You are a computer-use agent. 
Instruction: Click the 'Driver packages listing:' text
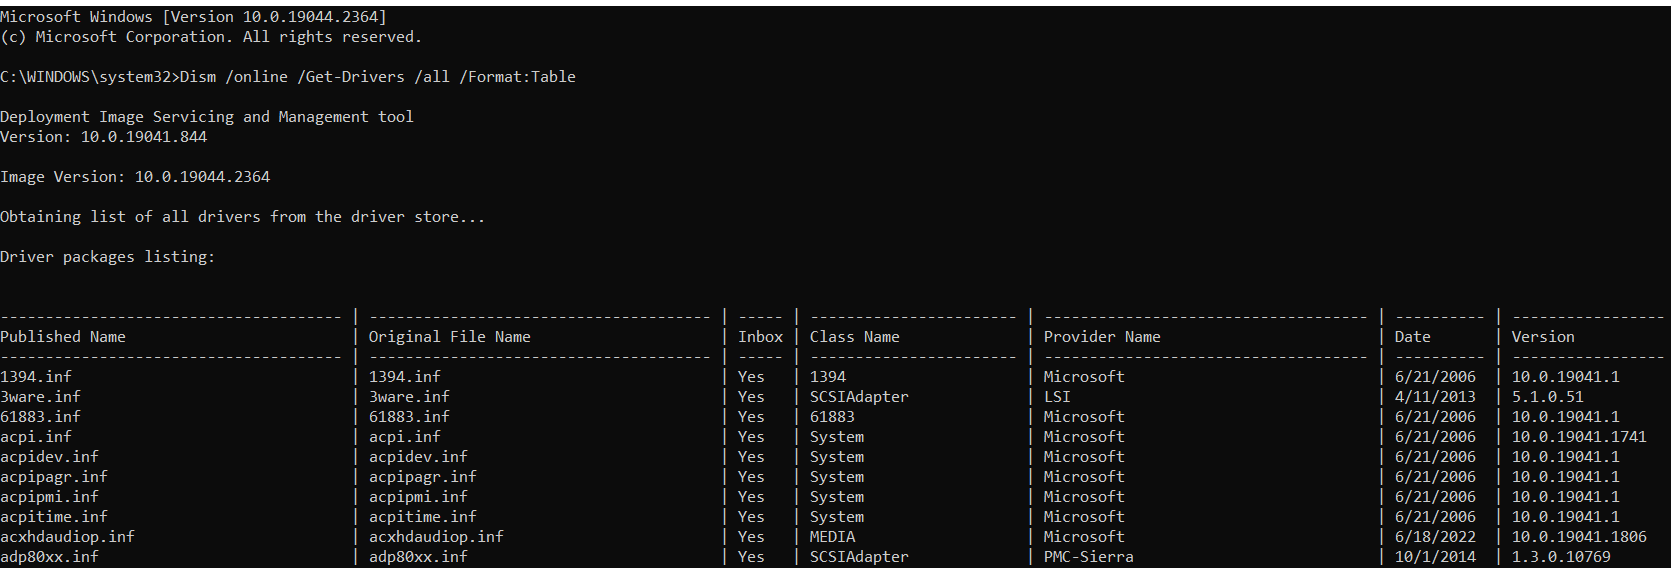click(x=107, y=257)
